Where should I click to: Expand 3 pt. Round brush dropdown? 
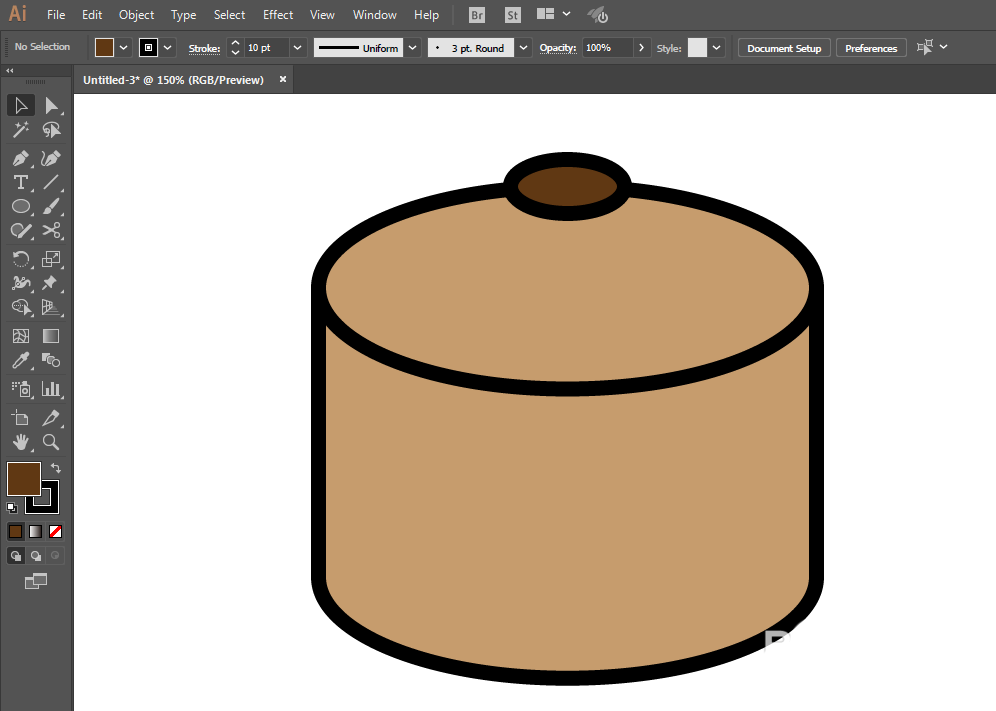[x=523, y=48]
